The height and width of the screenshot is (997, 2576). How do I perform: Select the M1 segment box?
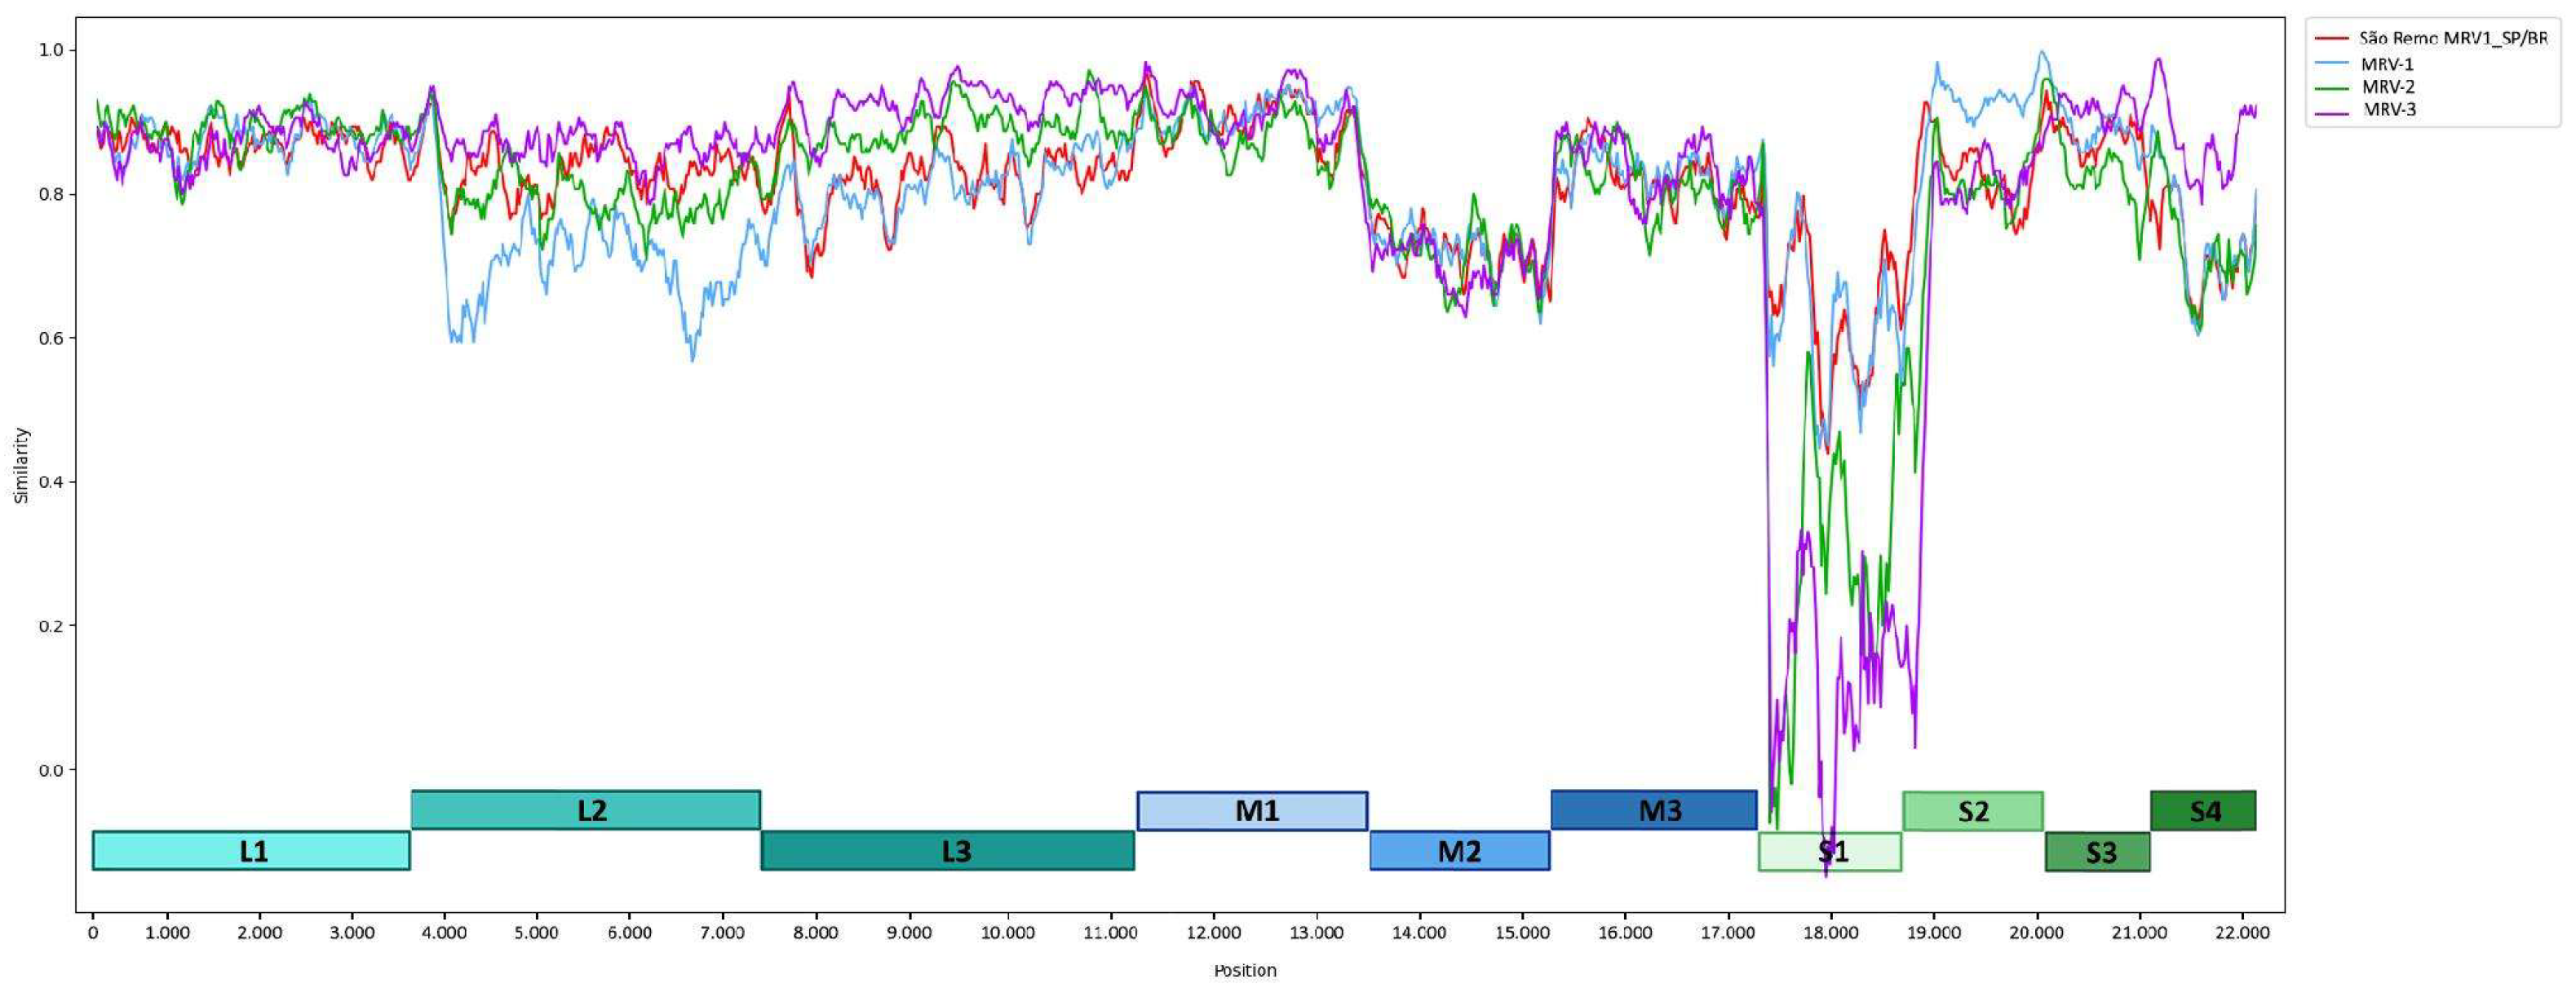1252,810
